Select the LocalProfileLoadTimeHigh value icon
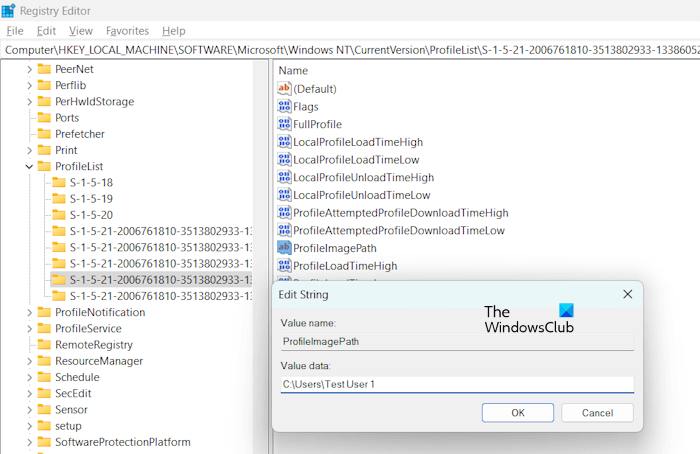The height and width of the screenshot is (454, 700). (x=284, y=141)
